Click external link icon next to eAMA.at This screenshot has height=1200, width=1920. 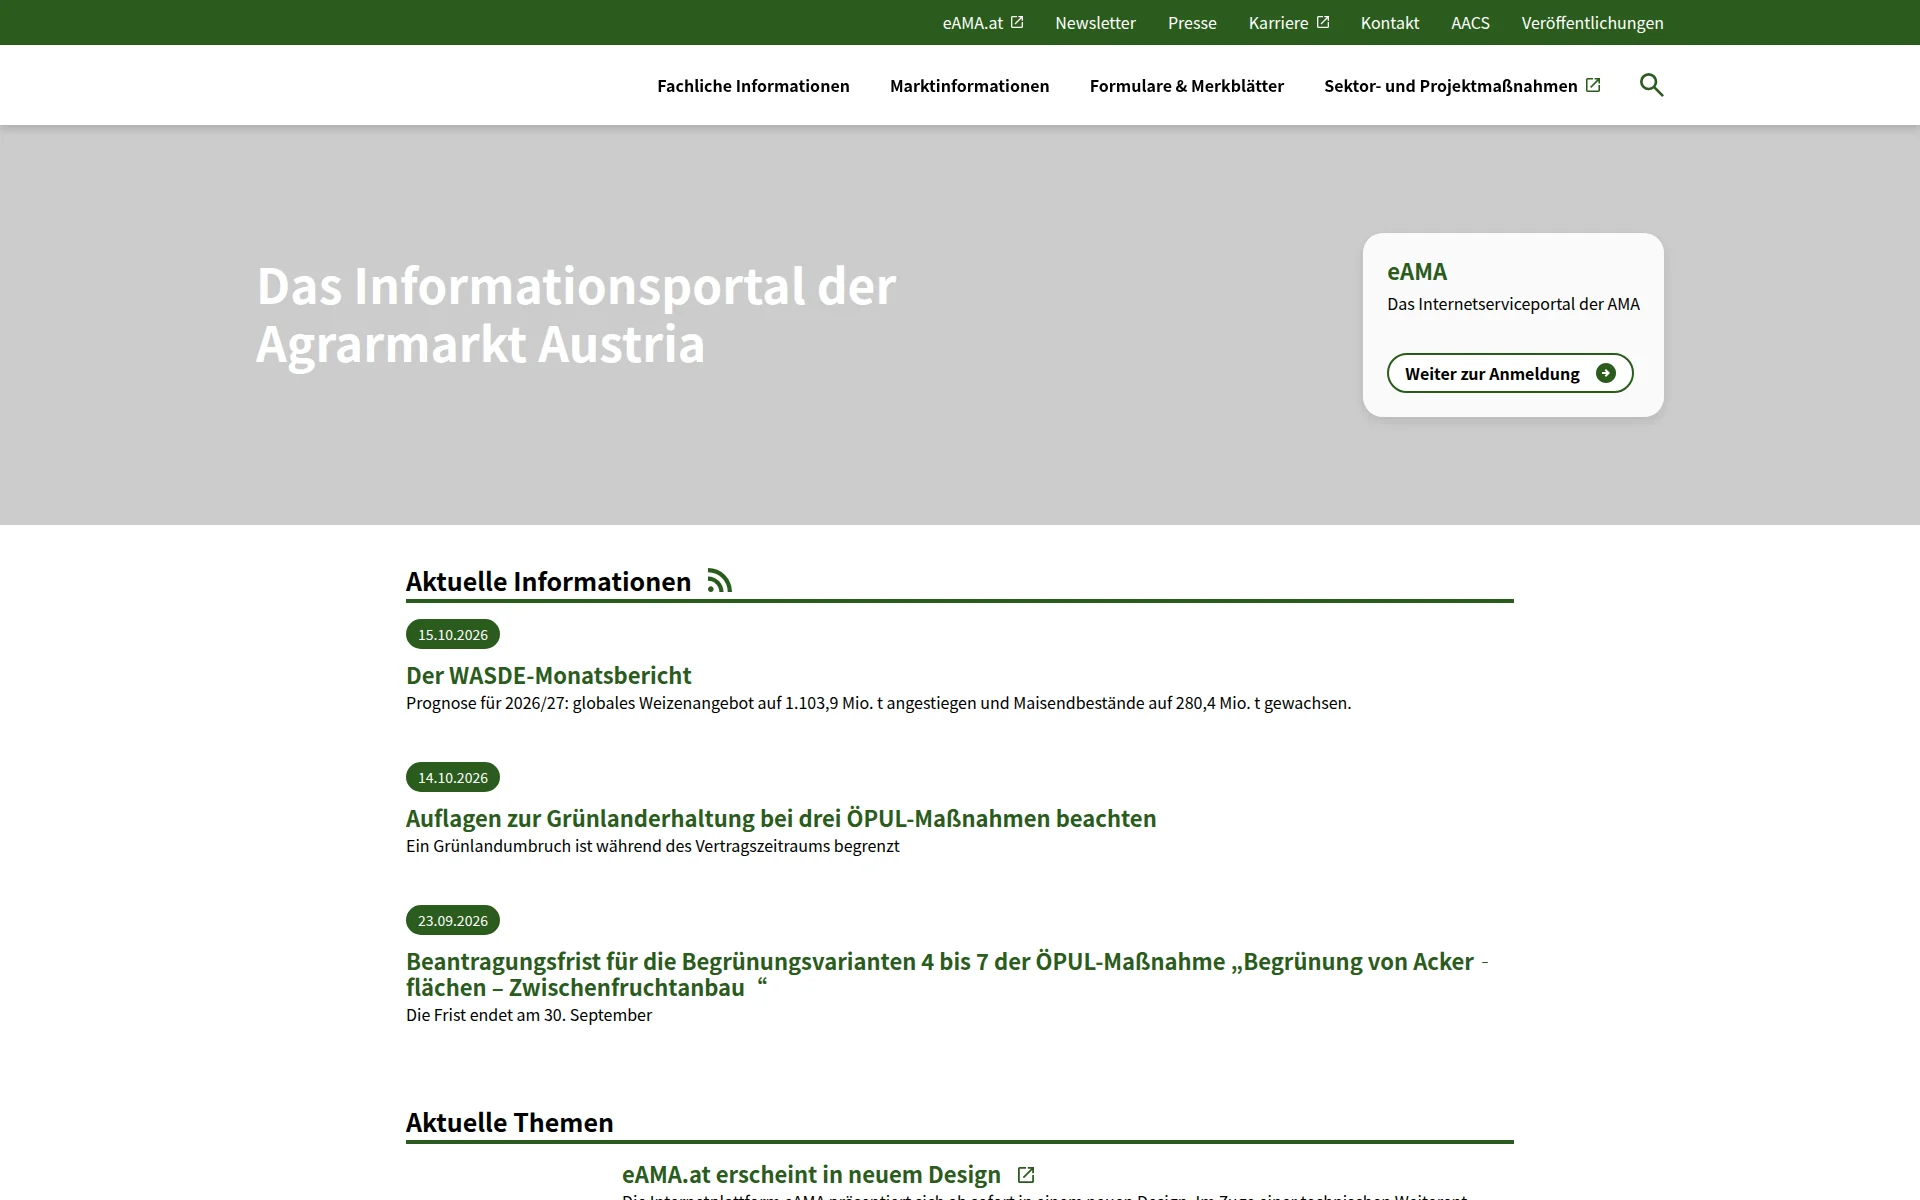pyautogui.click(x=1017, y=22)
